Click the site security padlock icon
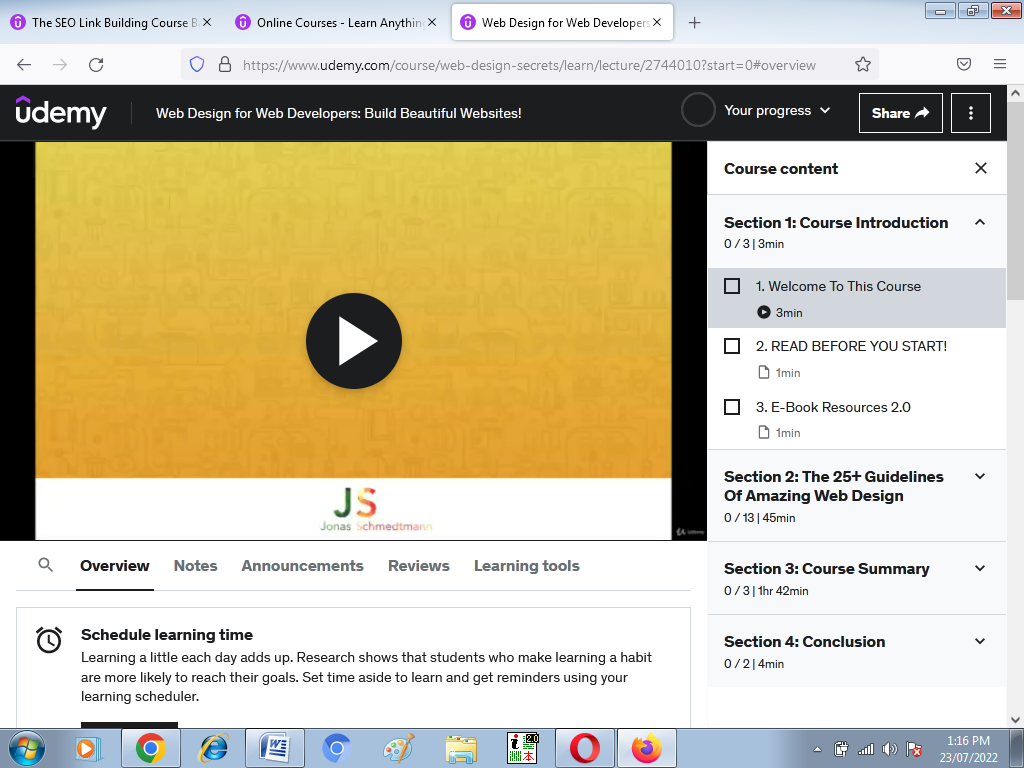This screenshot has height=768, width=1024. [x=225, y=64]
